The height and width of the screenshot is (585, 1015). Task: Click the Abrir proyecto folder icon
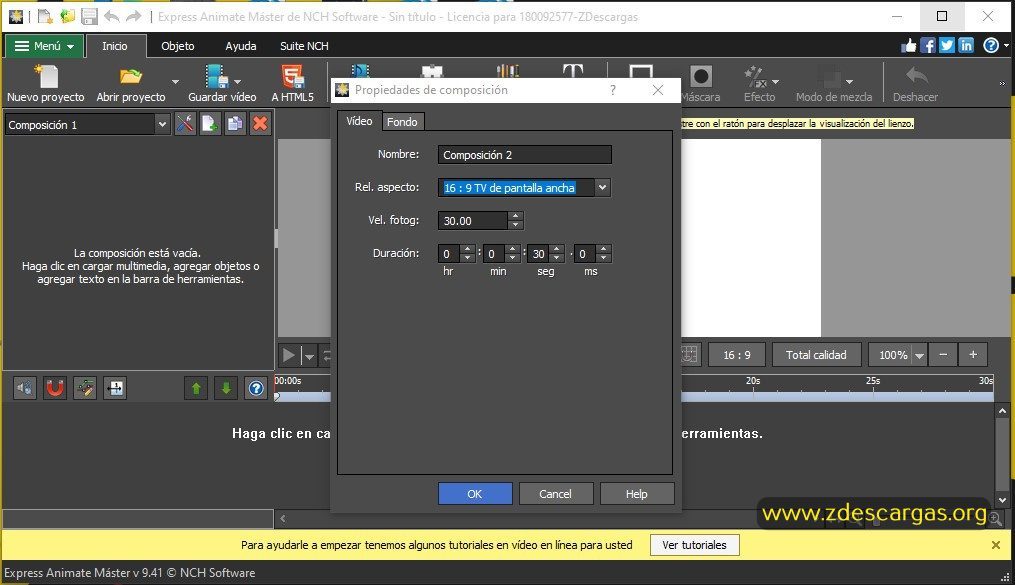click(131, 76)
